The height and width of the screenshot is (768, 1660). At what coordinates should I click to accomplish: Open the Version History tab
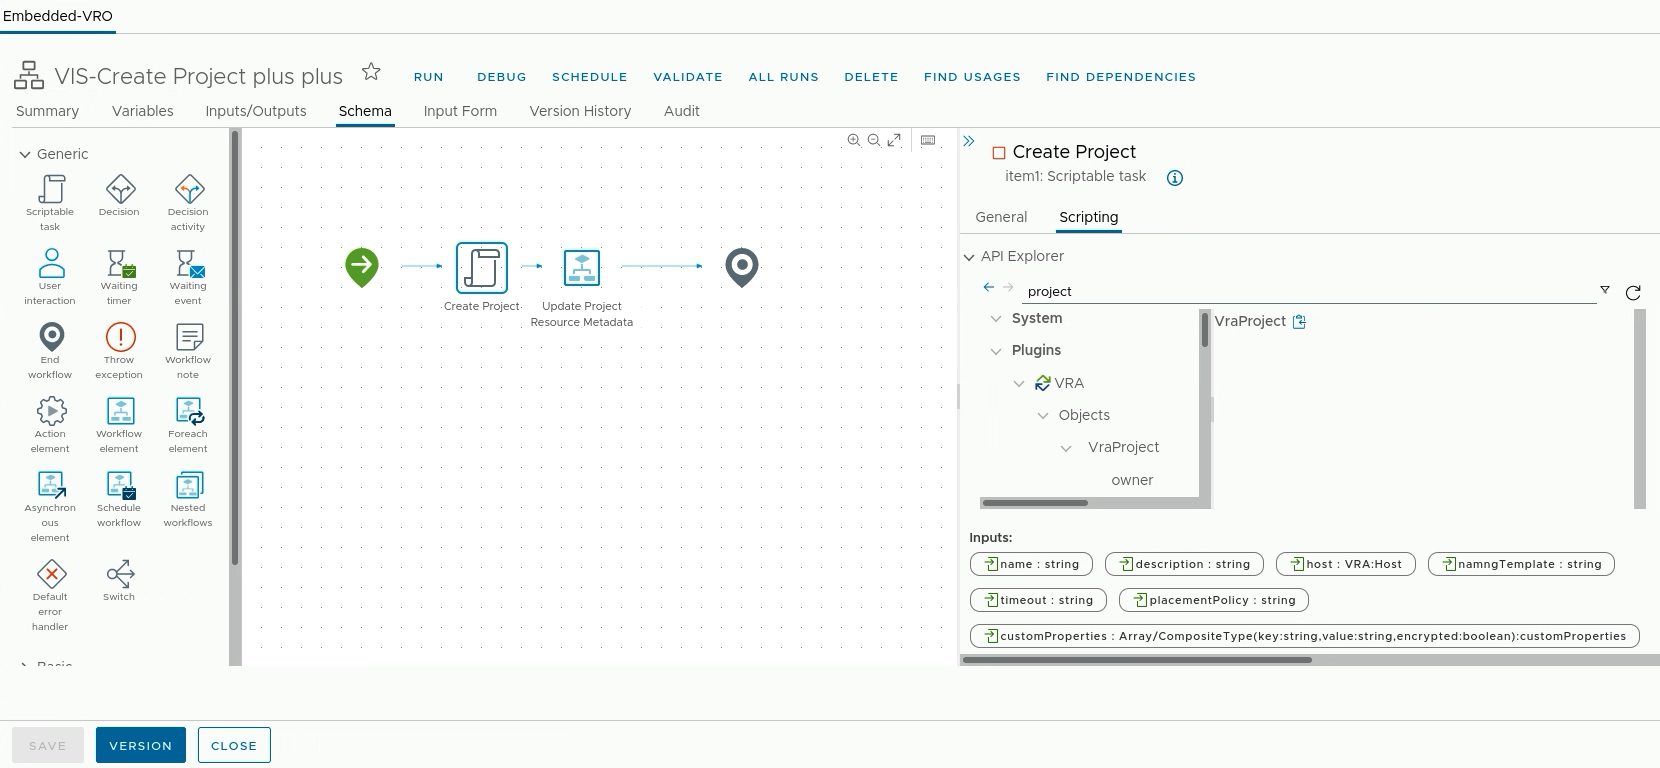pyautogui.click(x=580, y=111)
